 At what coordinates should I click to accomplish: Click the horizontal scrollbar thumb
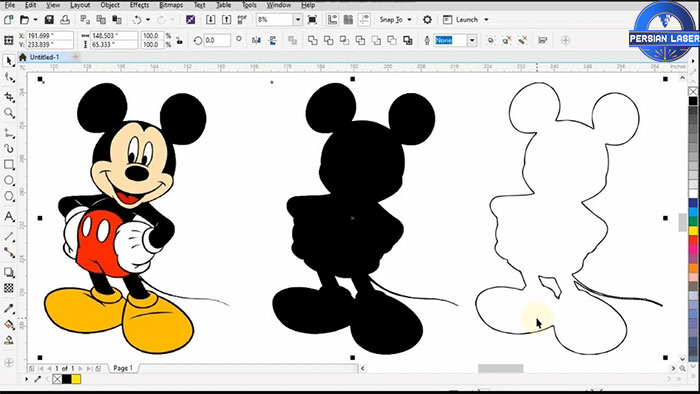click(500, 368)
